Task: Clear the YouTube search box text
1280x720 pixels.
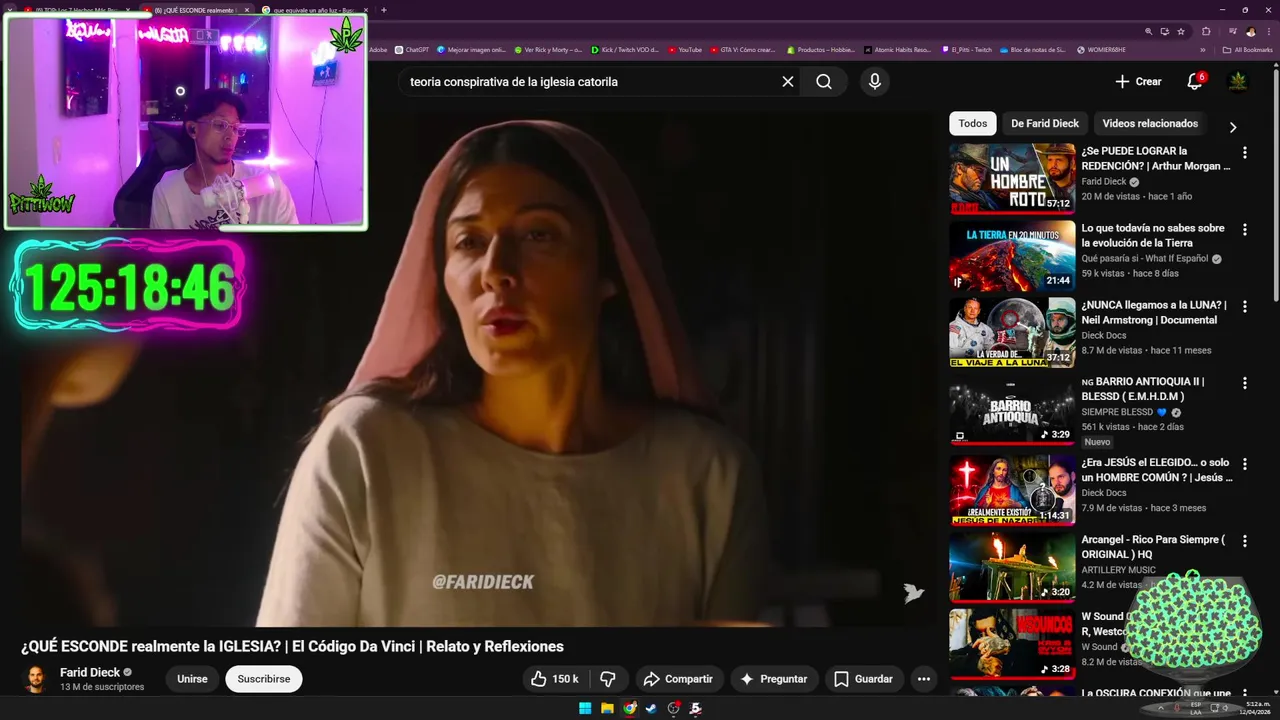Action: [788, 82]
